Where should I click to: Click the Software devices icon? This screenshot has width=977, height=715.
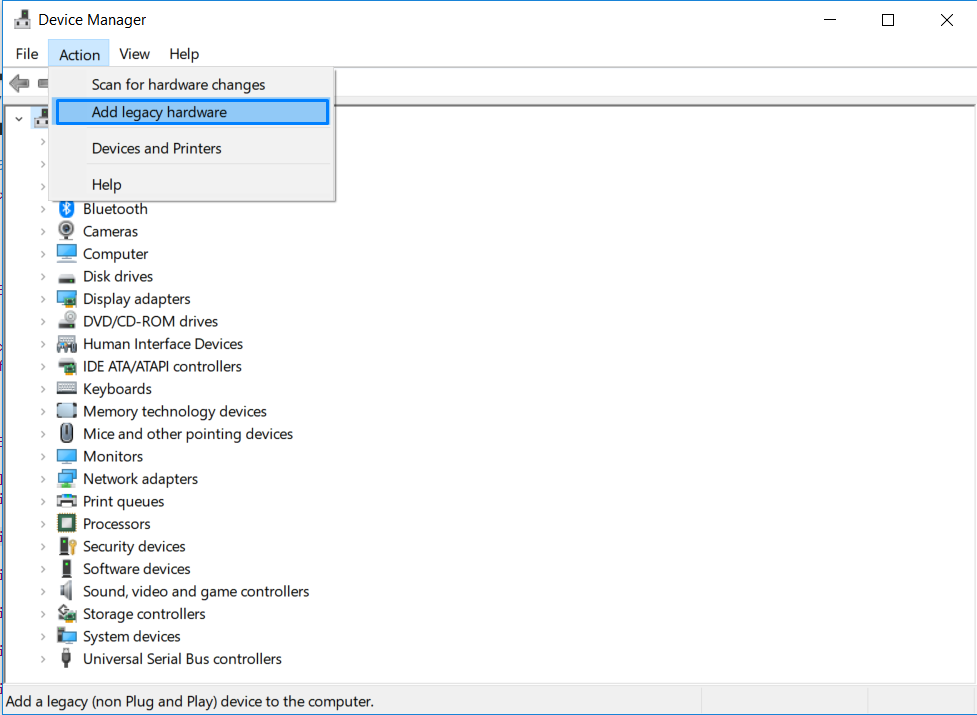pyautogui.click(x=66, y=569)
